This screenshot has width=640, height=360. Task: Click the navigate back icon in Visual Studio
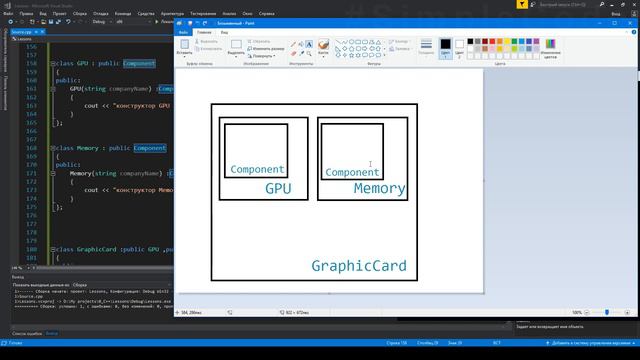click(11, 22)
